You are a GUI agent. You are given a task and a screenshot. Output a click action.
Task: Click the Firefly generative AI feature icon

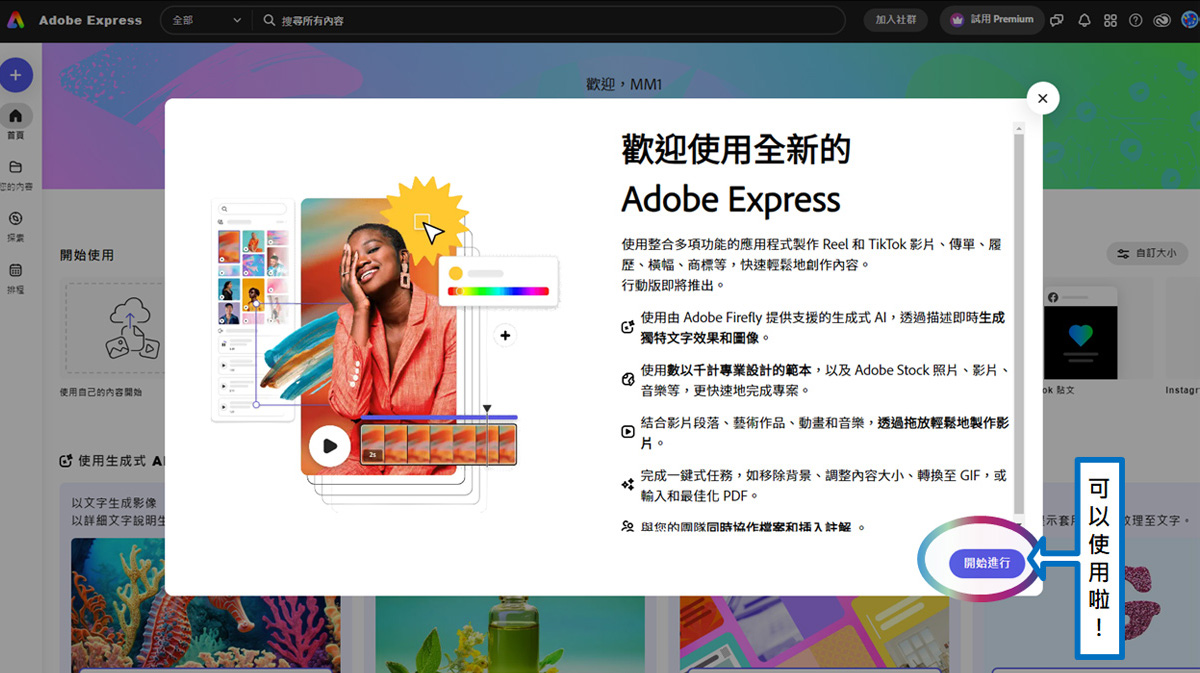[x=628, y=327]
